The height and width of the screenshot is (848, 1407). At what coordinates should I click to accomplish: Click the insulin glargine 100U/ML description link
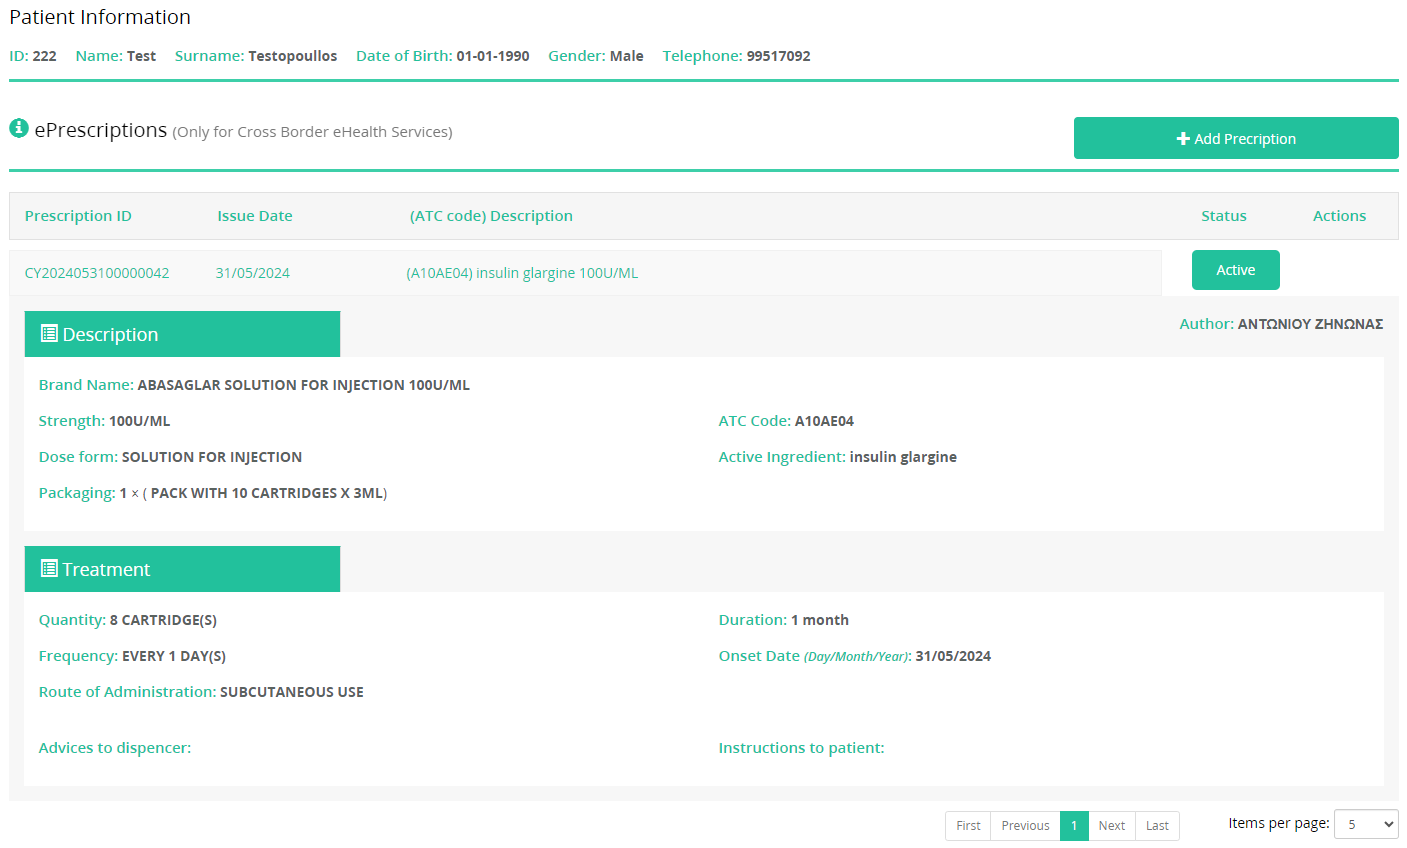[x=522, y=273]
